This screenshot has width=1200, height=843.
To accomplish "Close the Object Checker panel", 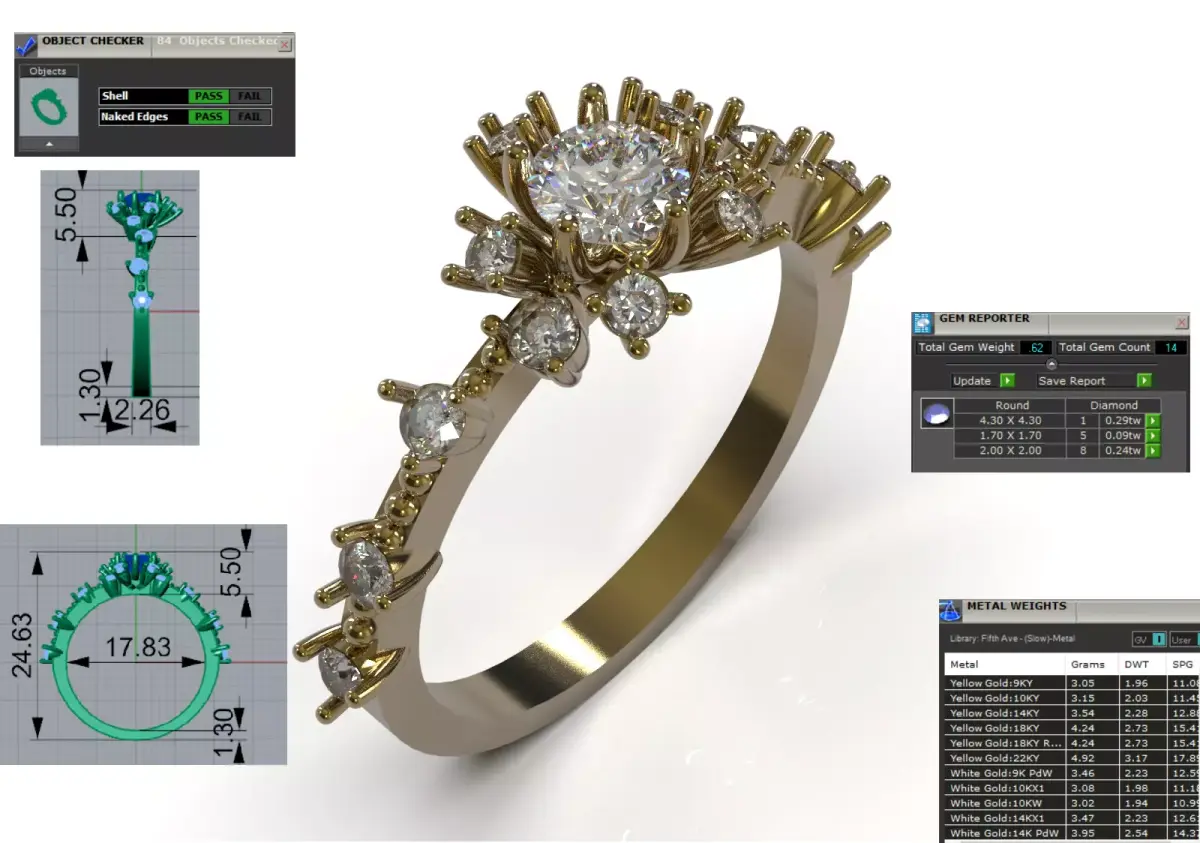I will point(285,44).
